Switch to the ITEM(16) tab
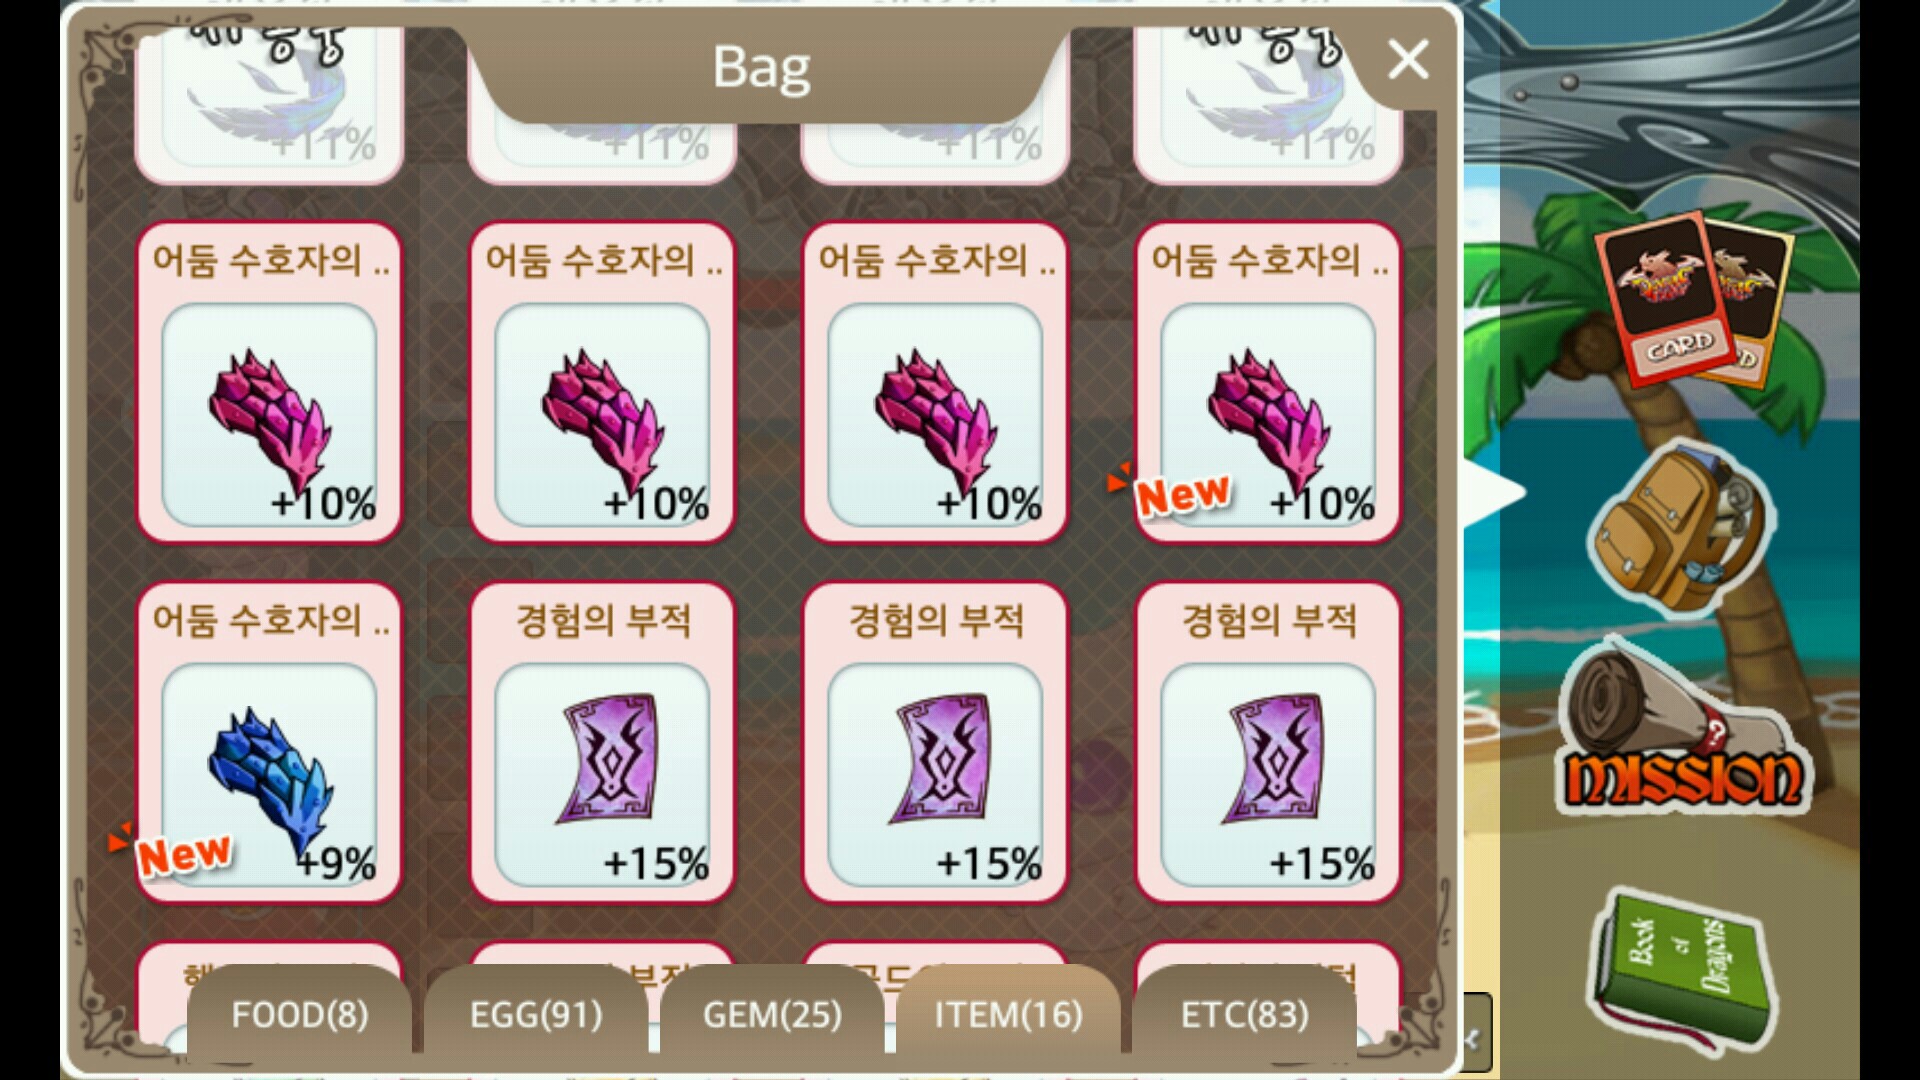 pos(1008,1012)
